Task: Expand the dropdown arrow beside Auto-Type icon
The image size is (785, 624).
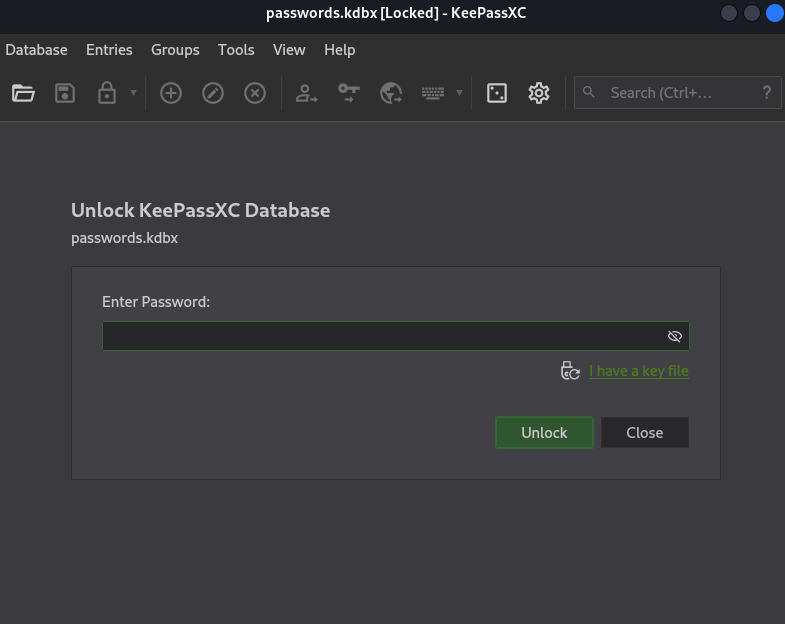Action: click(x=459, y=93)
